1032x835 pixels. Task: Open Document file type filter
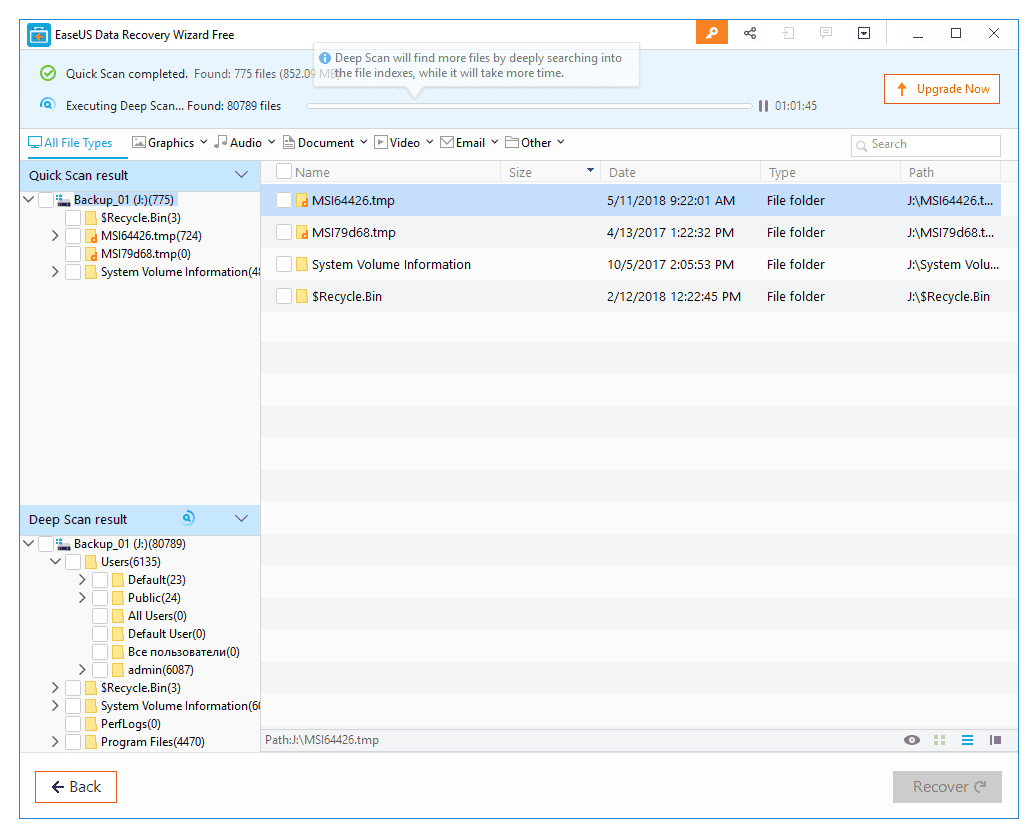click(325, 143)
